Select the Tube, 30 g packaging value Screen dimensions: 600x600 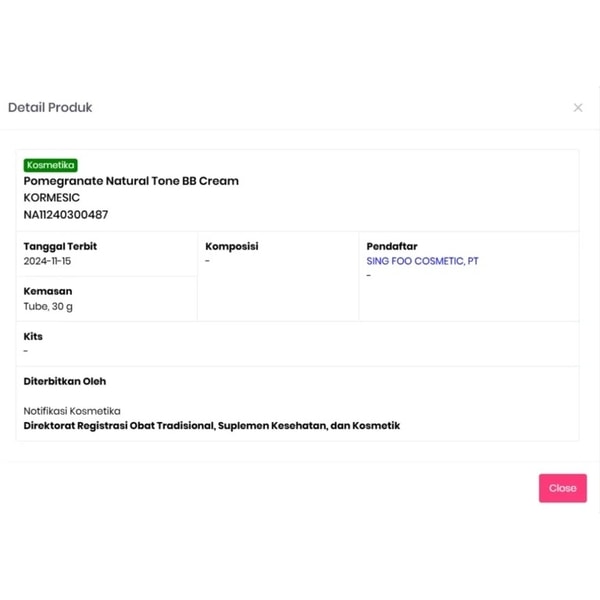48,306
